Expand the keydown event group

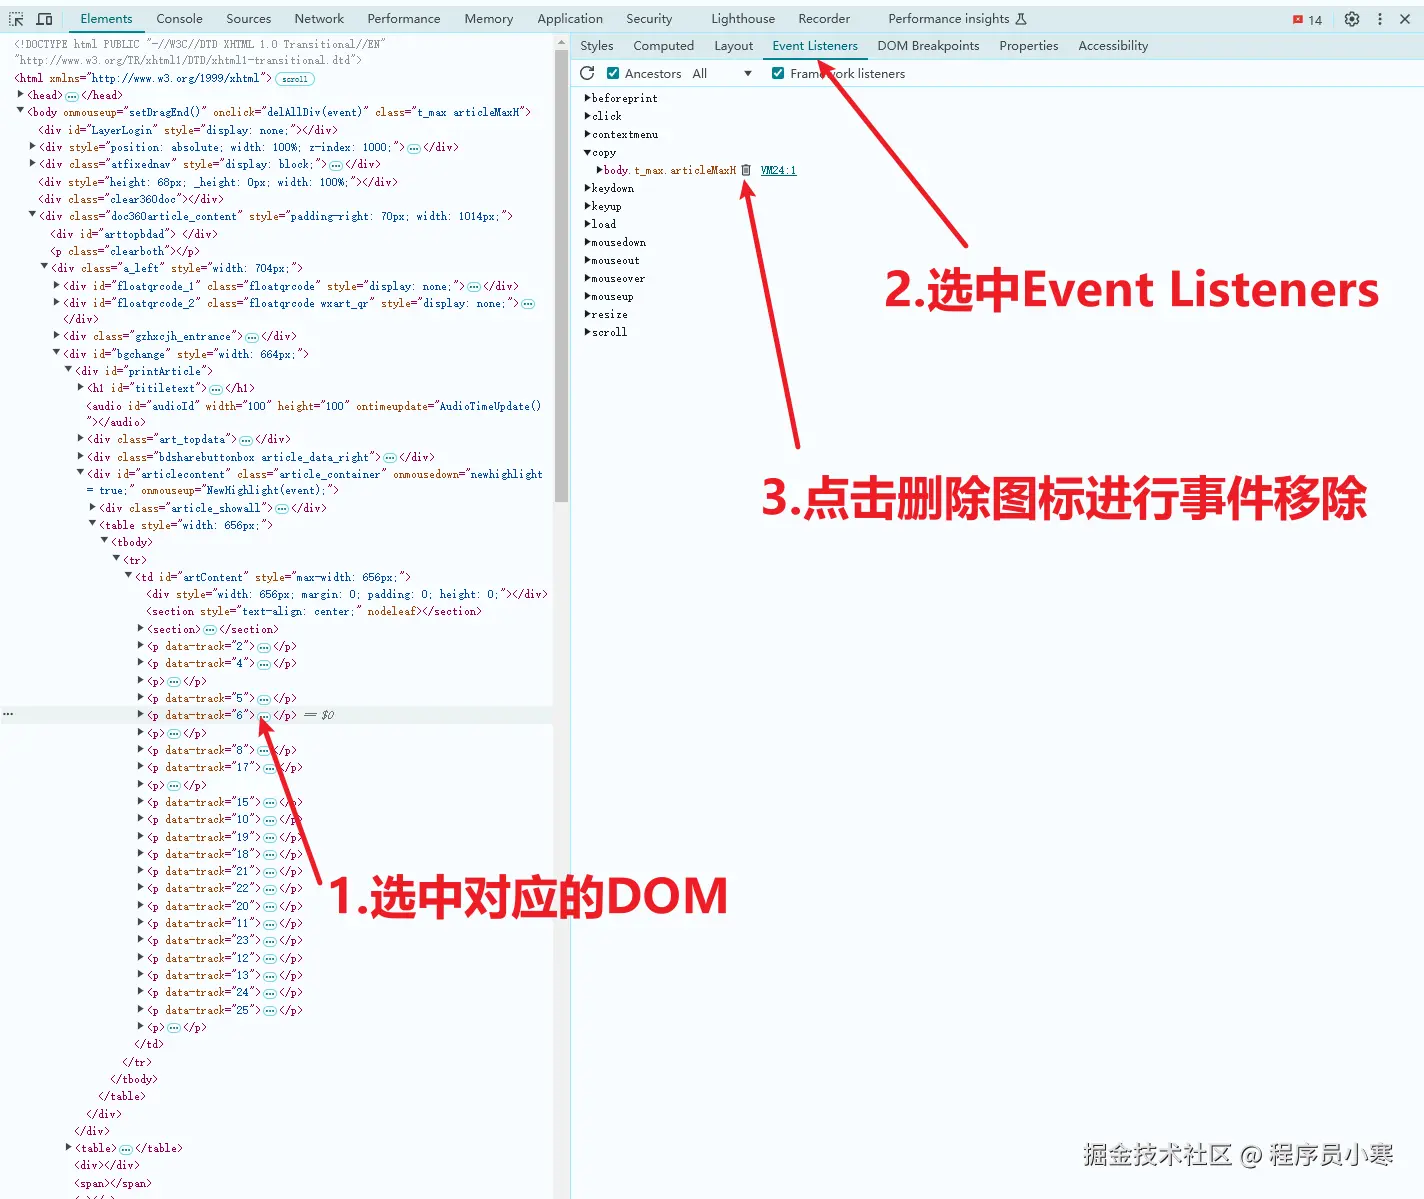click(x=587, y=188)
